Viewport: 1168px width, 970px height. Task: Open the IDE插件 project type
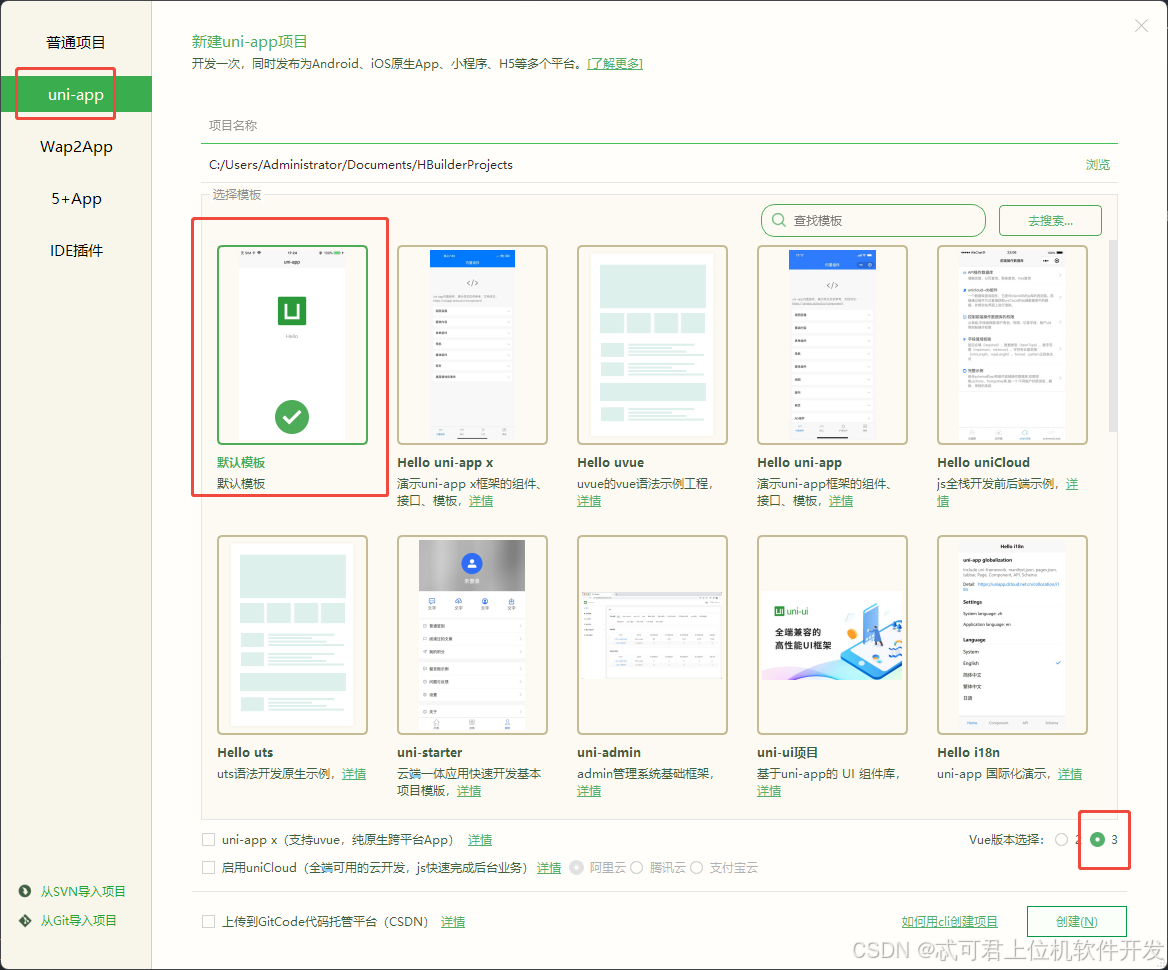pos(76,251)
